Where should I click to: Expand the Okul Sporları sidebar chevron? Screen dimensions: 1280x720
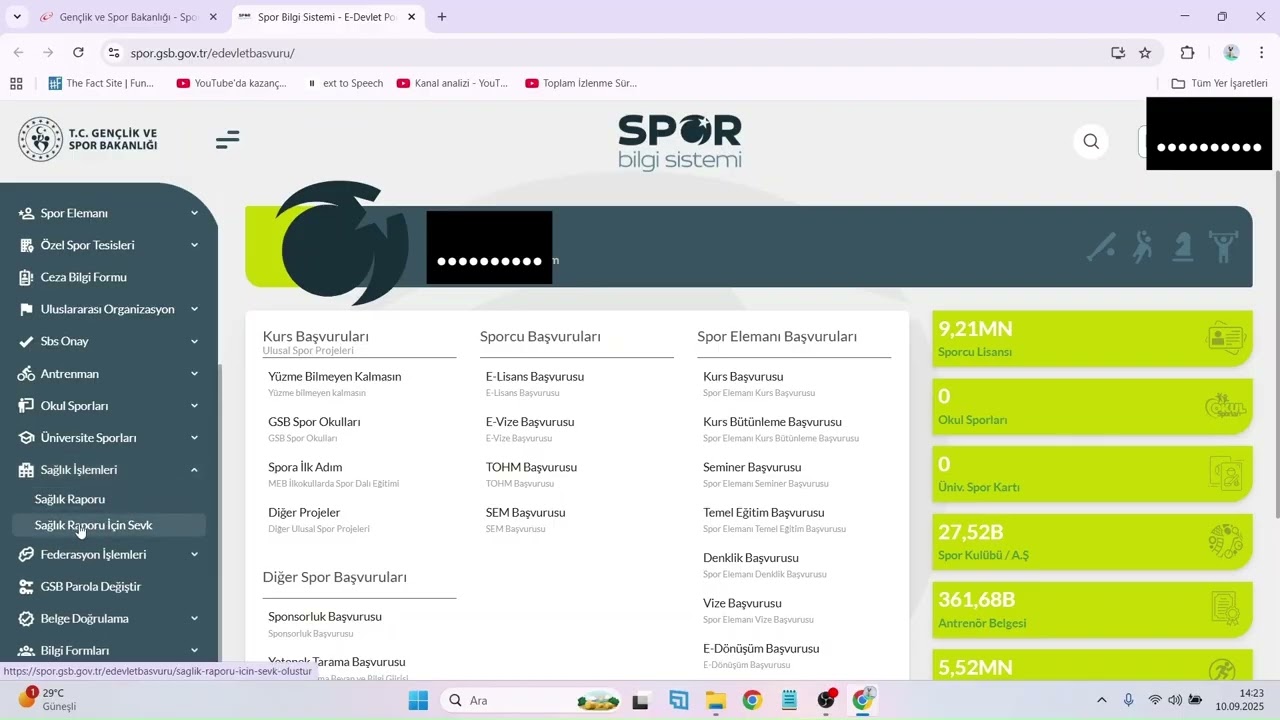coord(194,406)
